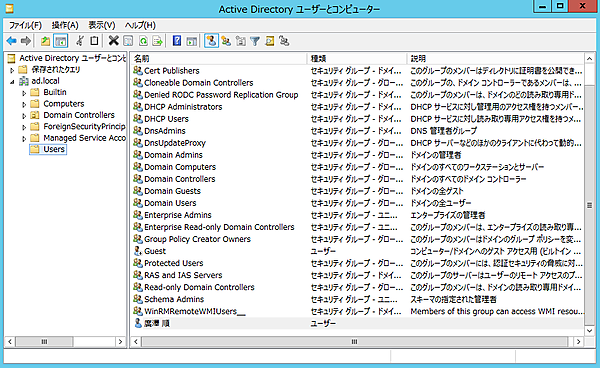The image size is (600, 368).
Task: Select the RAS and IAS Servers group
Action: click(x=183, y=275)
